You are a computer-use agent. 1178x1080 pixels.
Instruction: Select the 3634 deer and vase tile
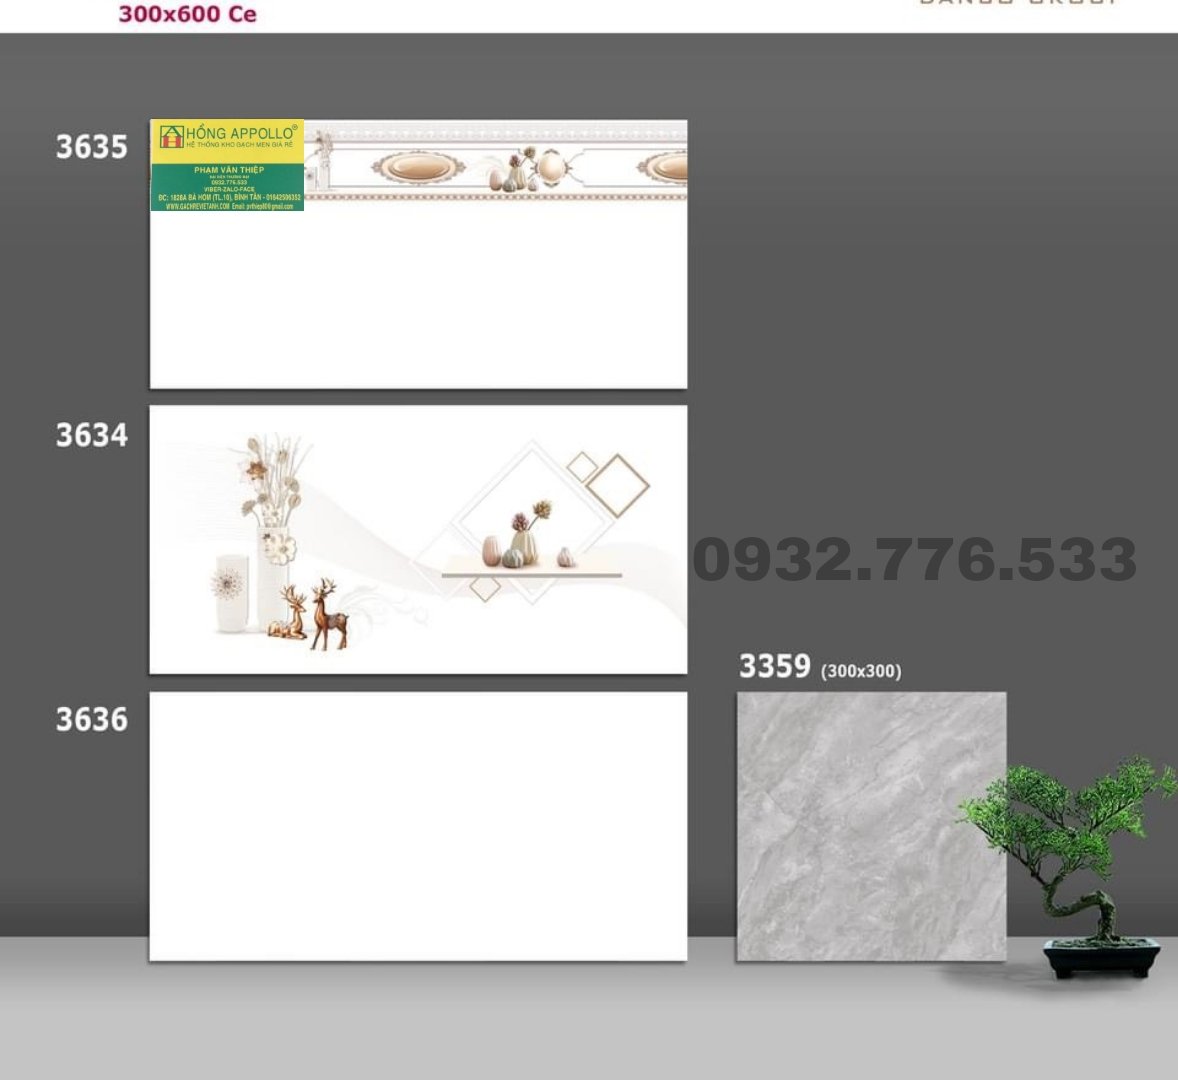click(x=418, y=539)
